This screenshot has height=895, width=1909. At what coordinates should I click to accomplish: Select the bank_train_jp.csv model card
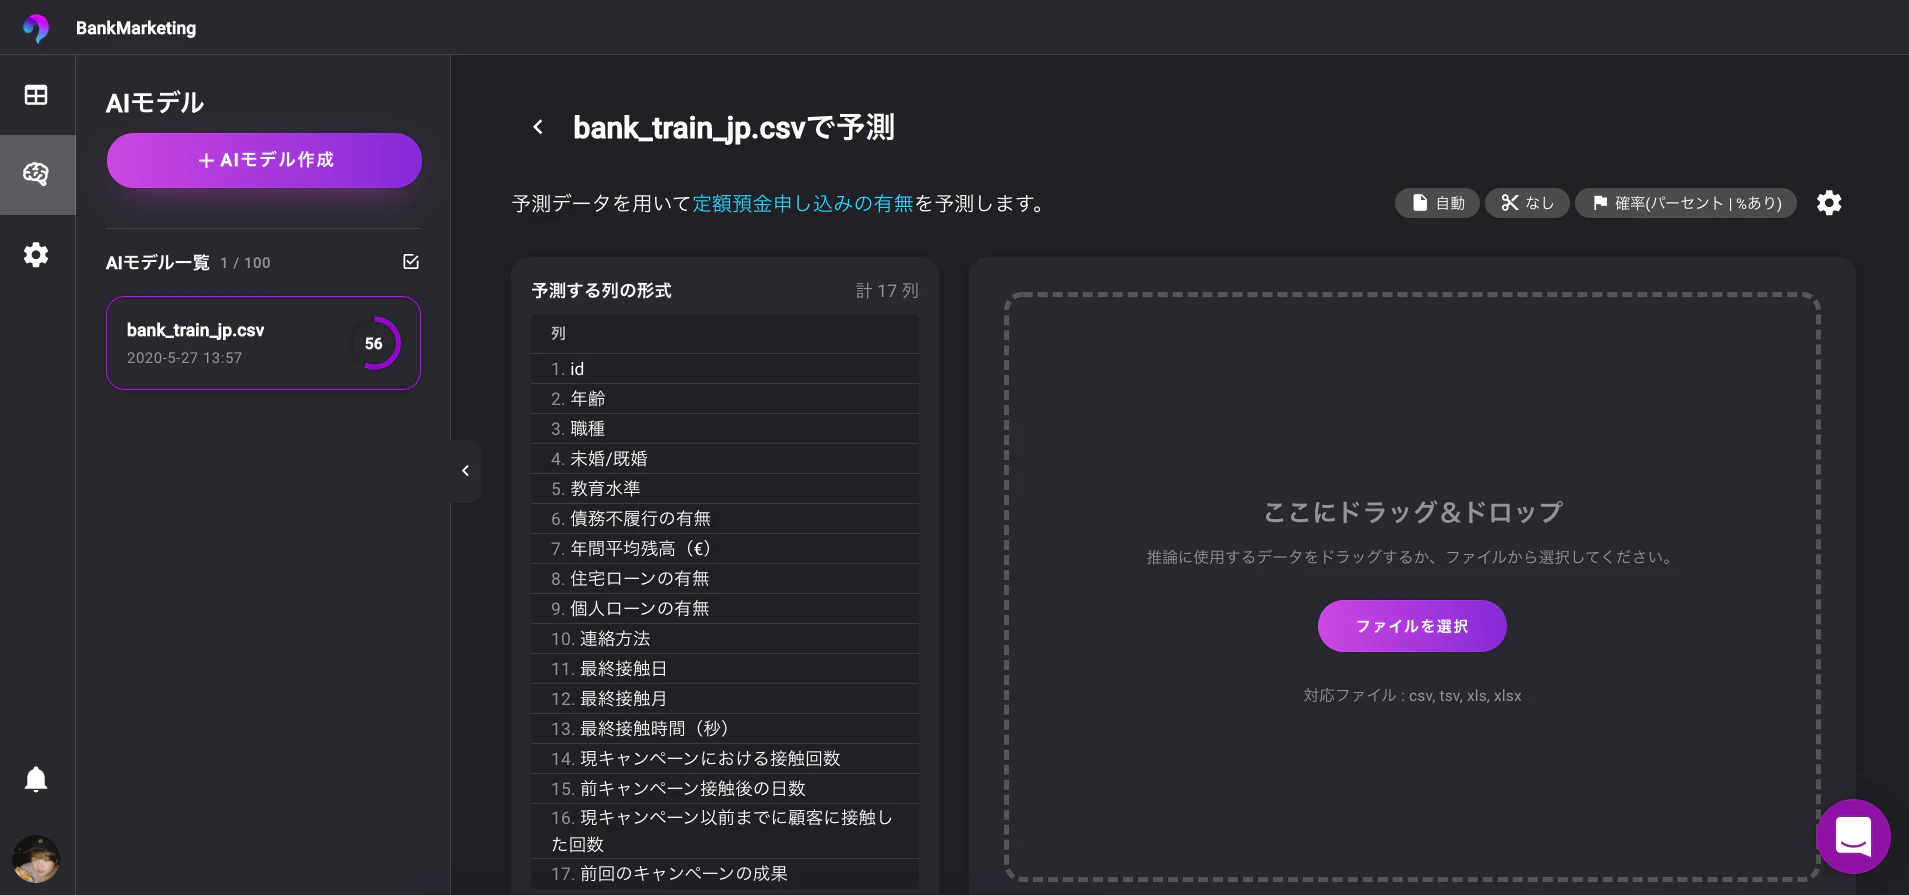(x=264, y=343)
